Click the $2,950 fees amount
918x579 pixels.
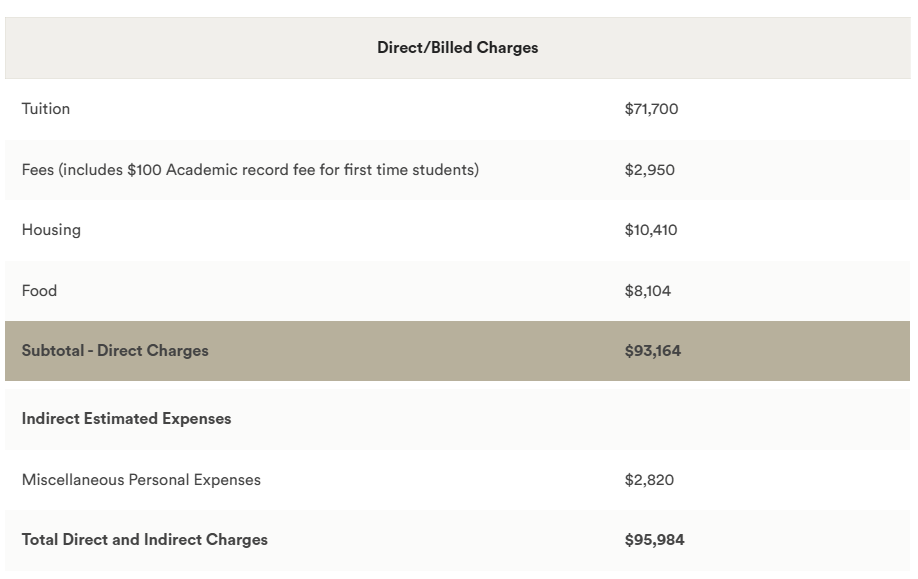tap(649, 170)
